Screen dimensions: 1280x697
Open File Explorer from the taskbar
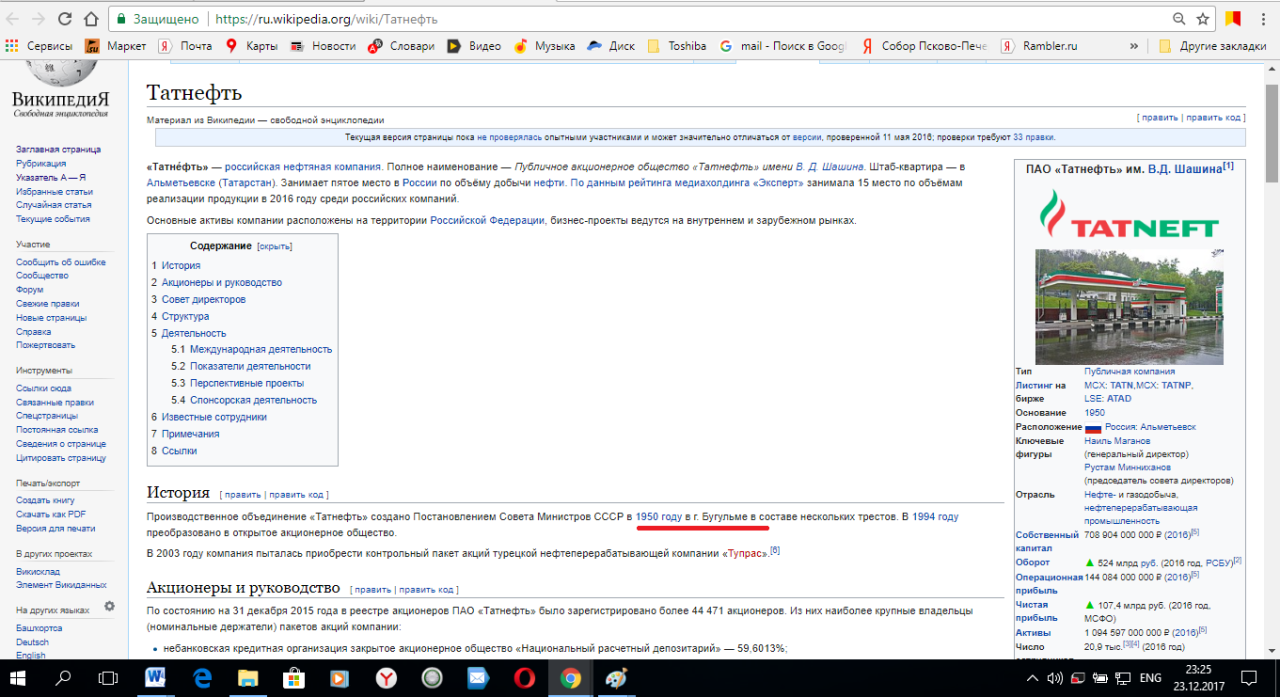click(x=247, y=678)
